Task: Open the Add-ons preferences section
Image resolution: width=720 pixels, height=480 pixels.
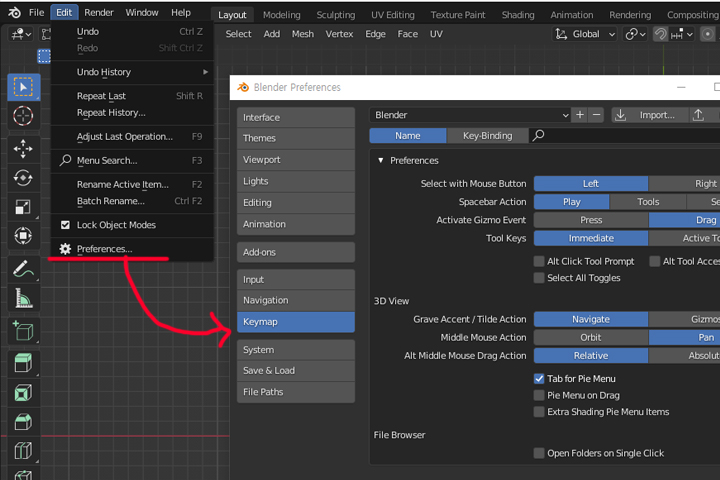Action: 296,252
